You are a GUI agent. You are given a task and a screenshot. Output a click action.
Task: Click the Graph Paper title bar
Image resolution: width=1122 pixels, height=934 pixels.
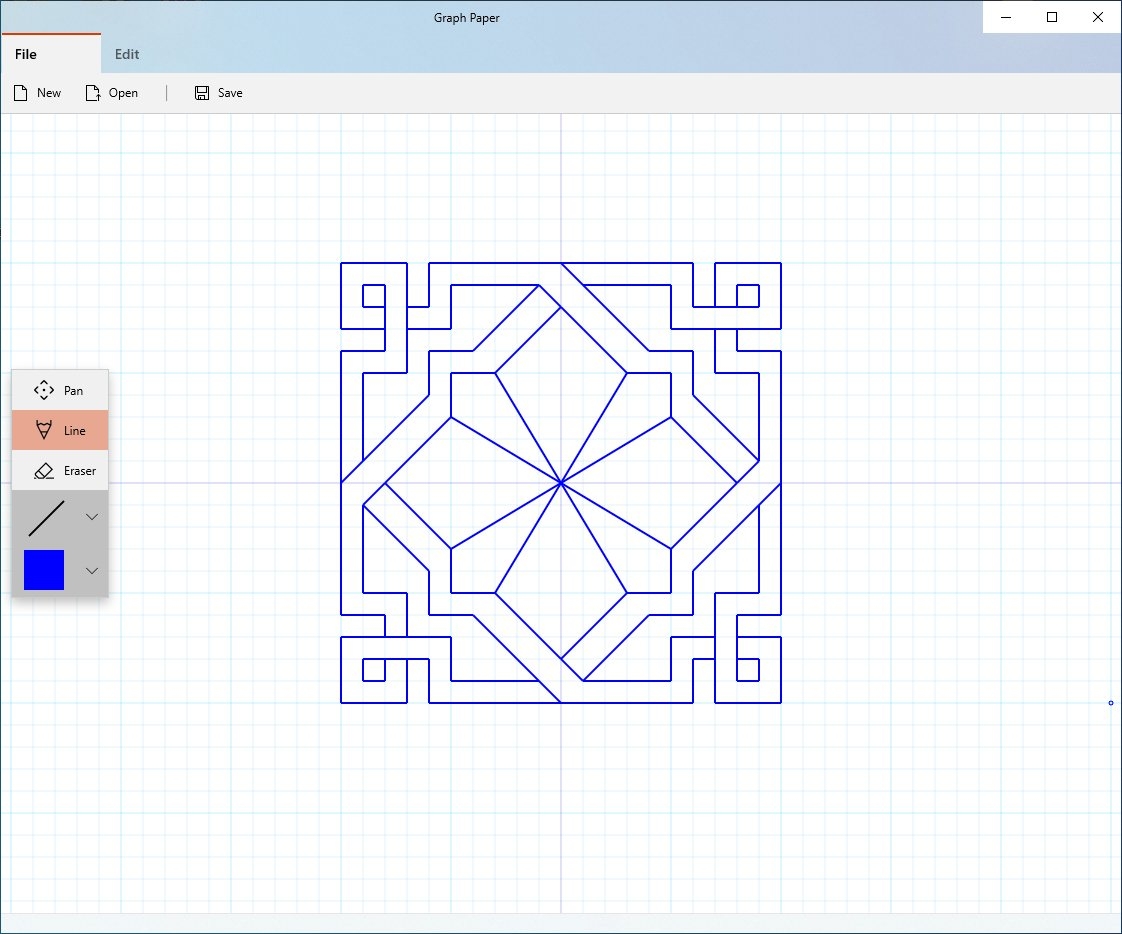coord(466,17)
